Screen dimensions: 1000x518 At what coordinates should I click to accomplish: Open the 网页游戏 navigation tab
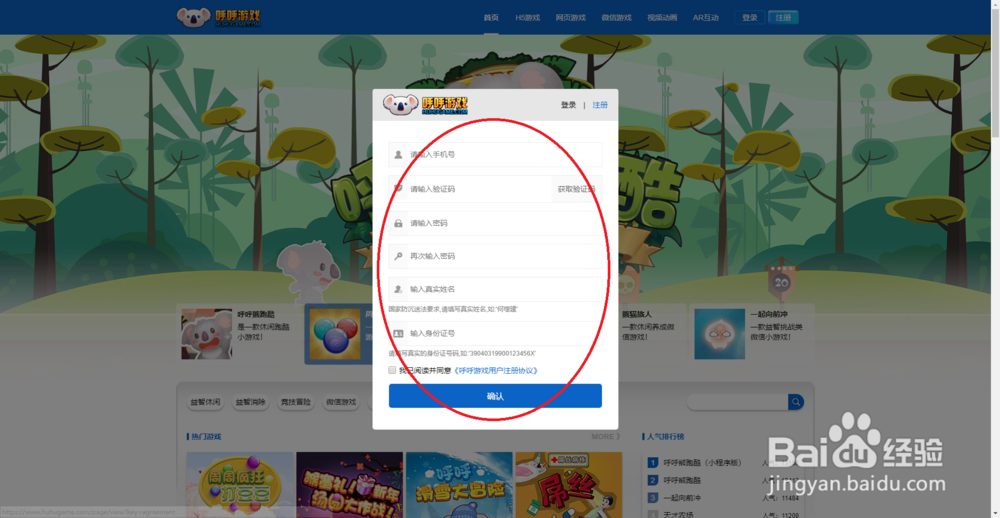click(x=570, y=18)
